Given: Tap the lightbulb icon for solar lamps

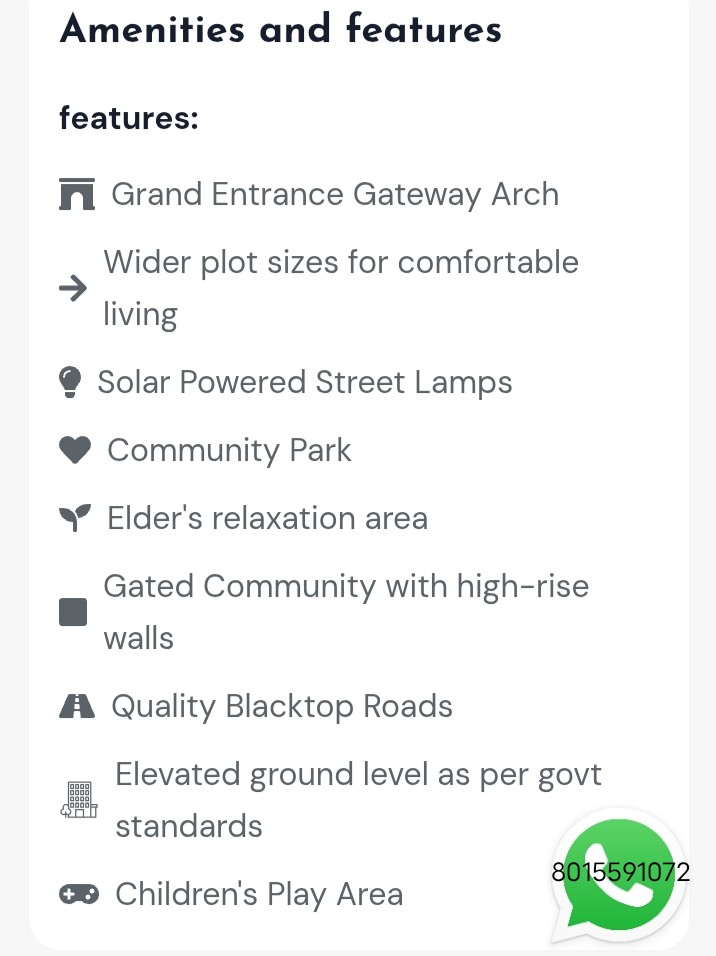Looking at the screenshot, I should click(70, 382).
